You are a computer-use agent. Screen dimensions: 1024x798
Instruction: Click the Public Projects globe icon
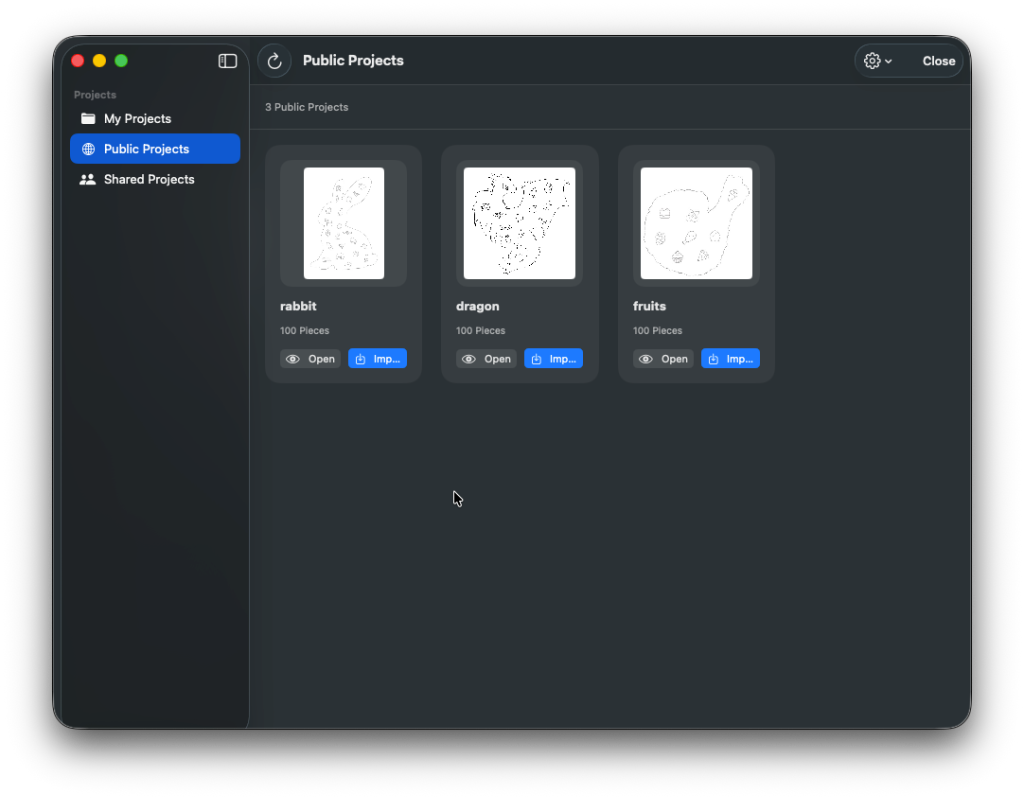click(88, 149)
